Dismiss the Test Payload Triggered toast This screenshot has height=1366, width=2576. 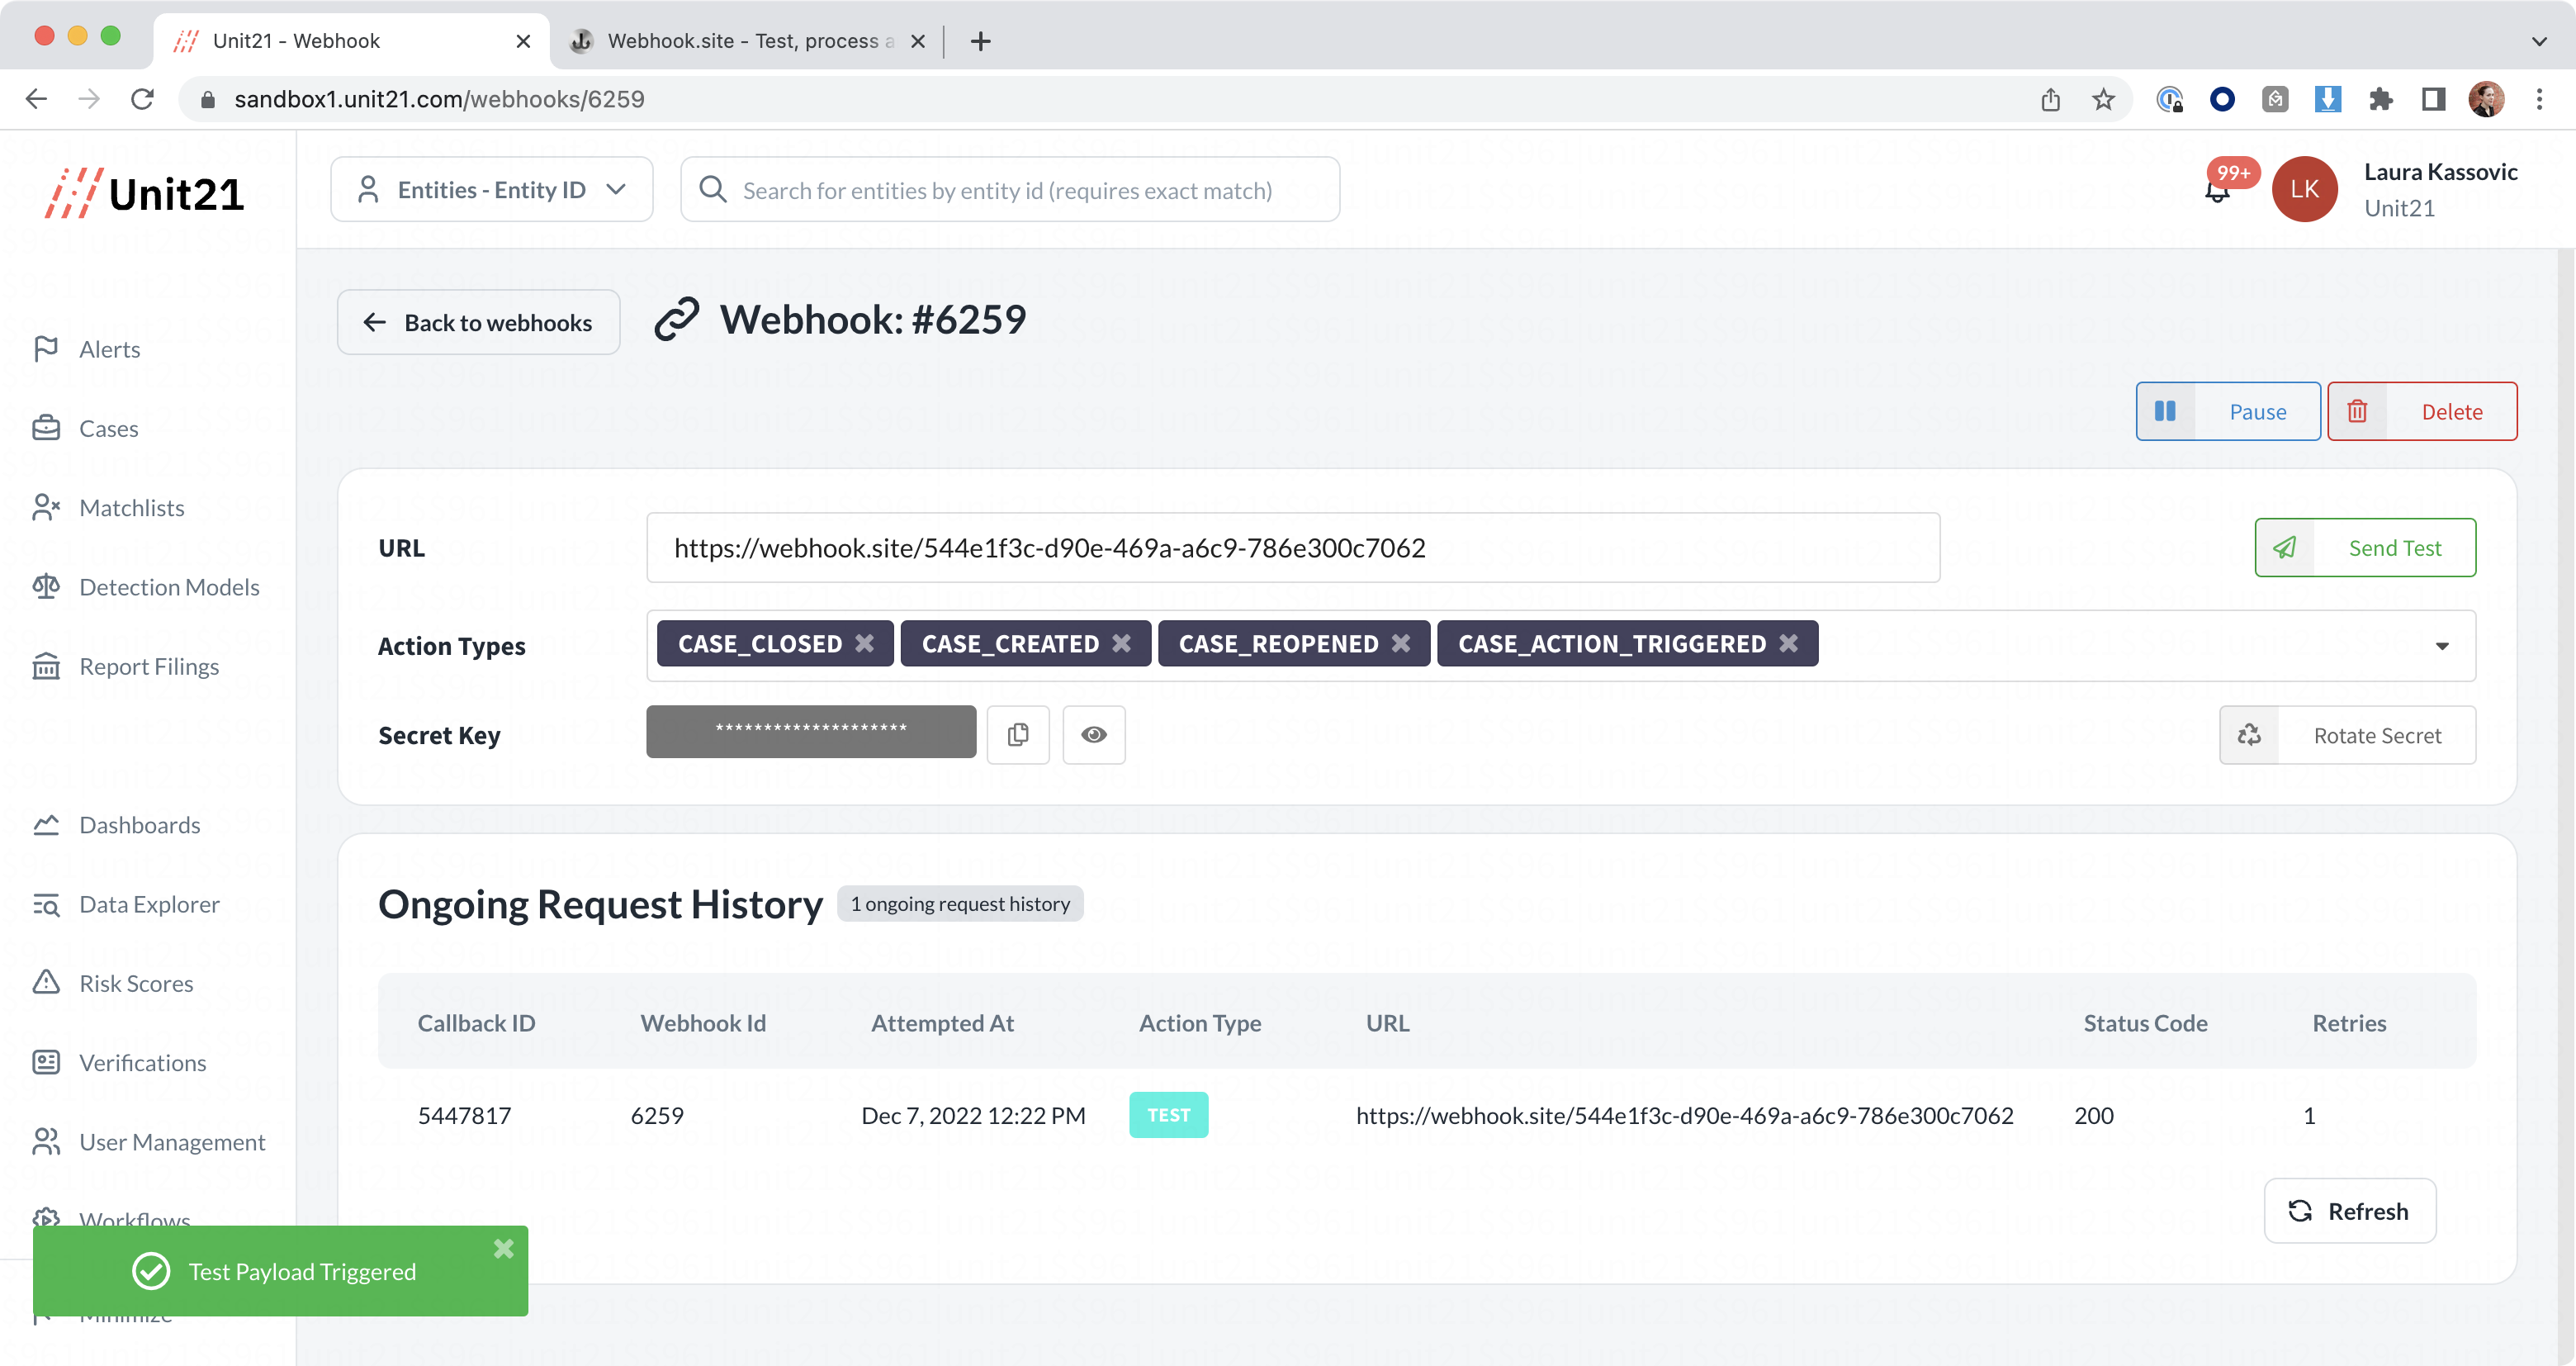[503, 1248]
